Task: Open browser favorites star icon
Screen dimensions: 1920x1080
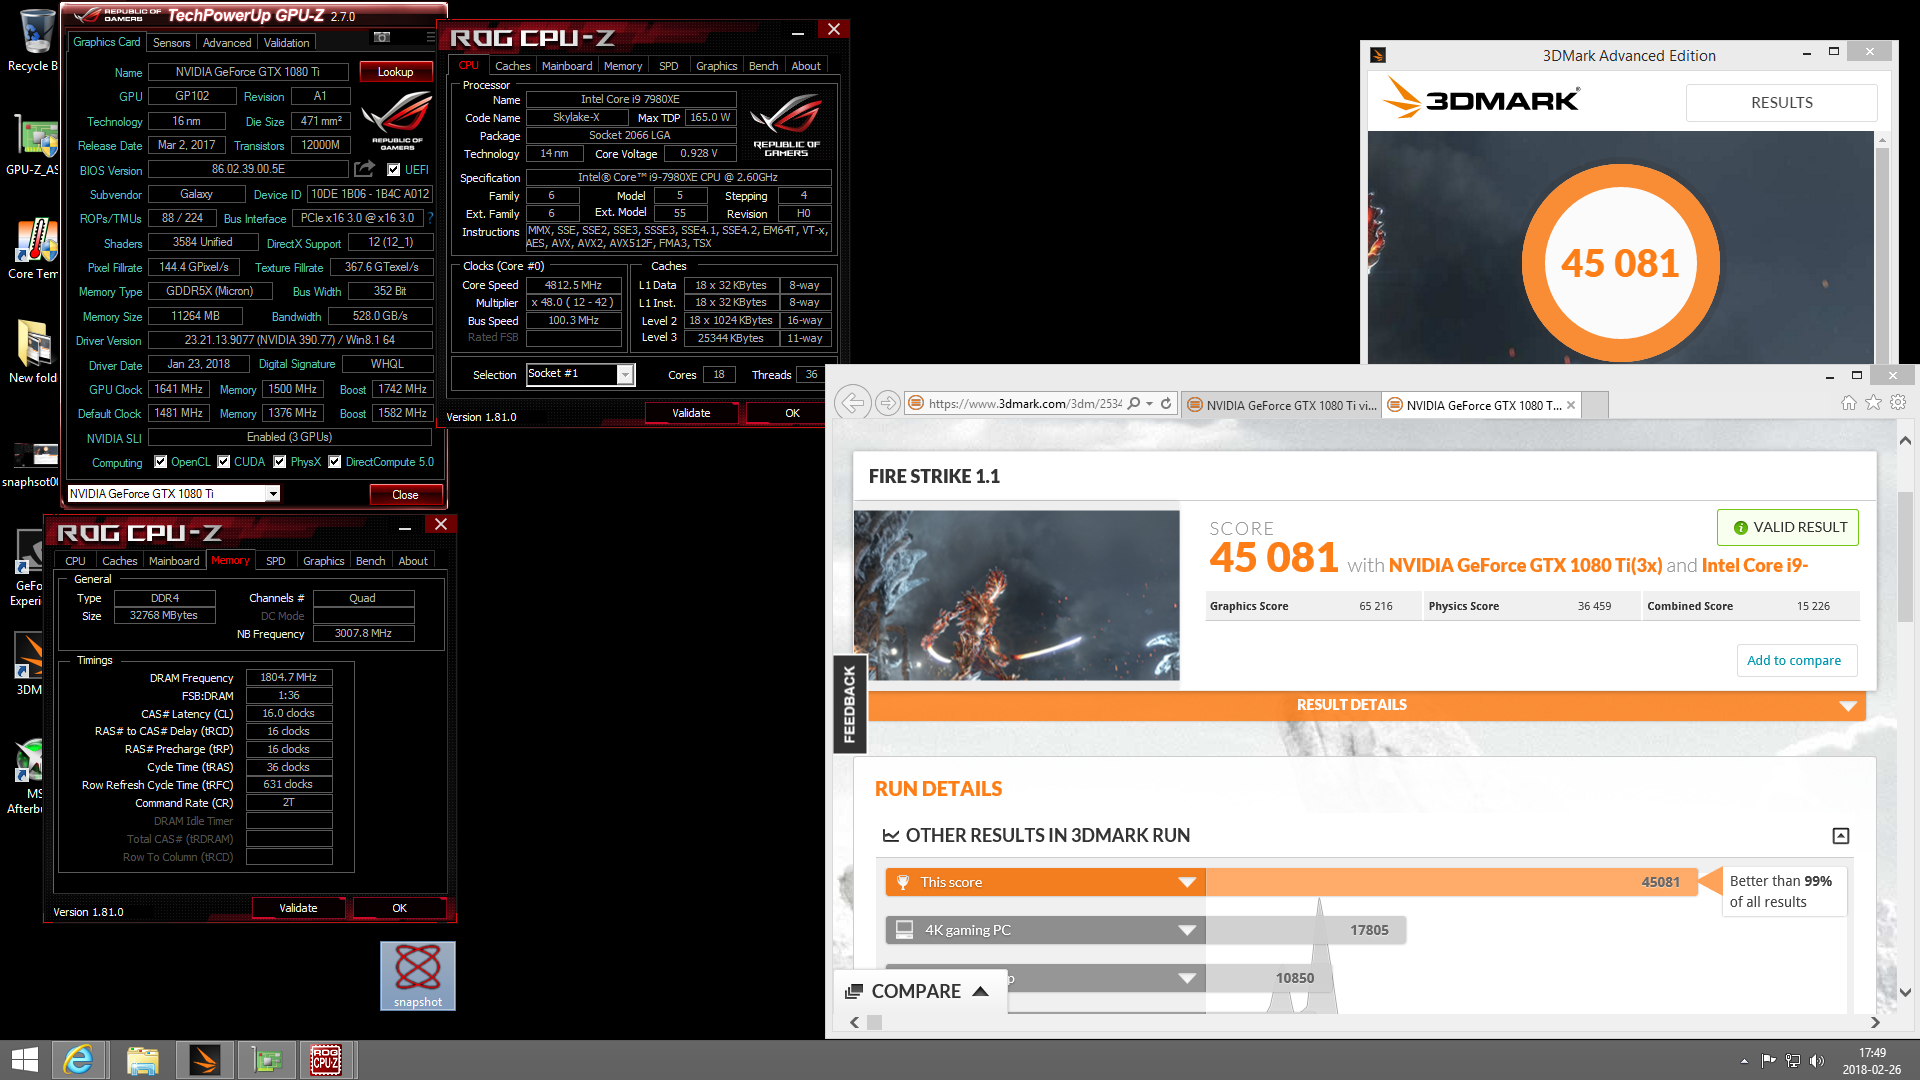Action: (1873, 403)
